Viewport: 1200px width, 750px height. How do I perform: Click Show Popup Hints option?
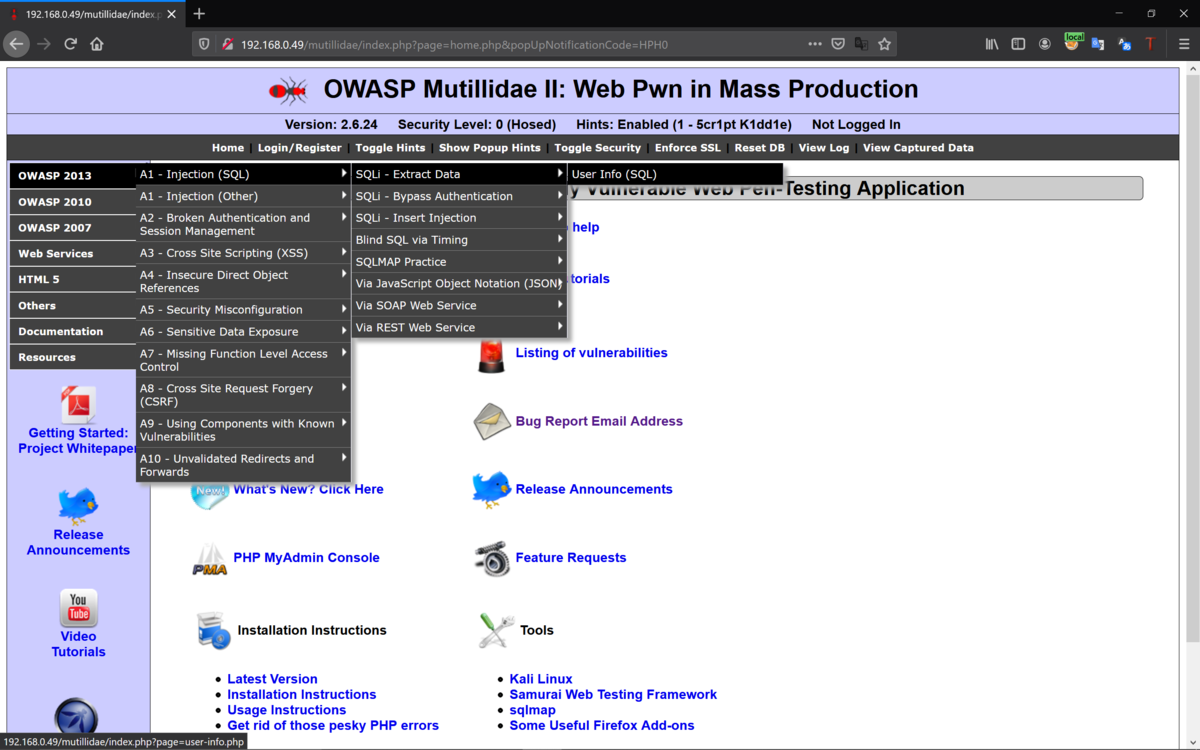(490, 148)
